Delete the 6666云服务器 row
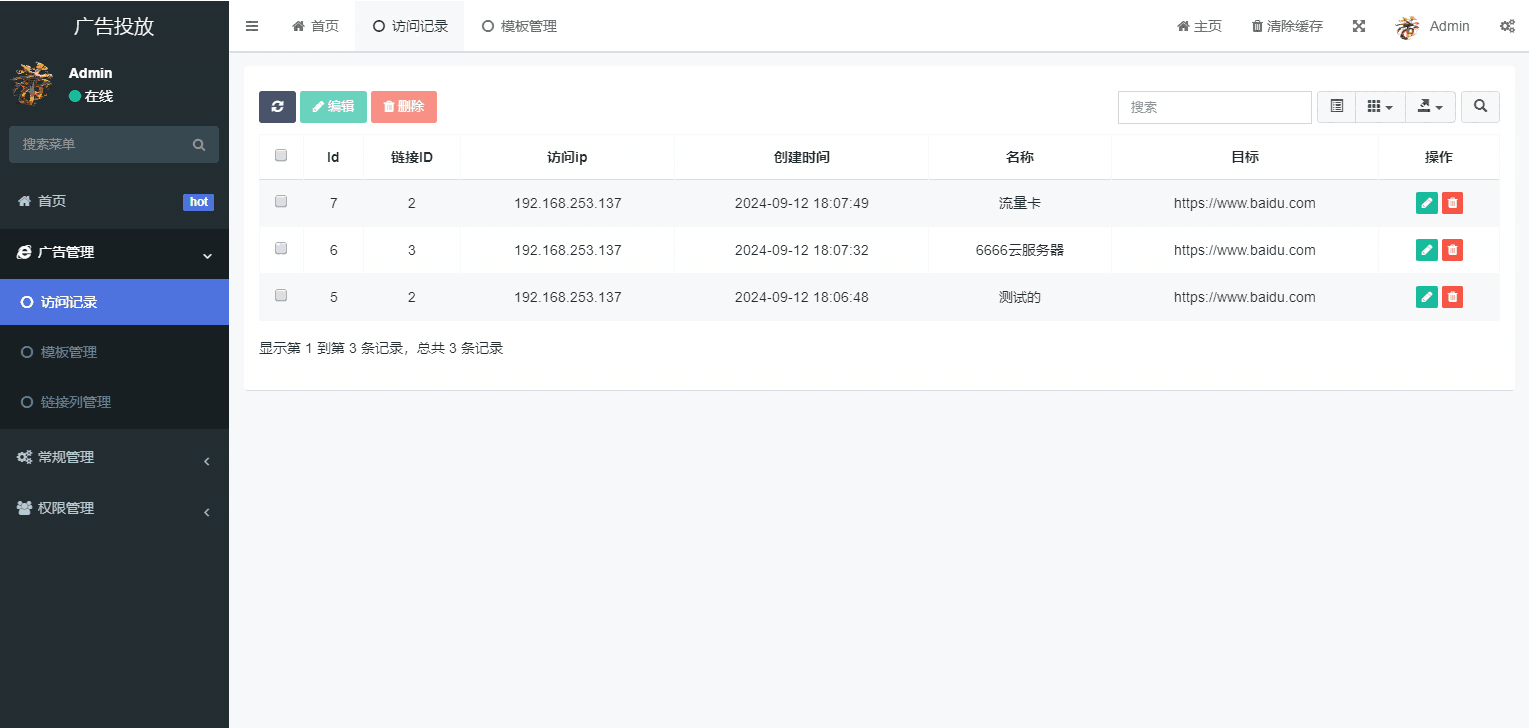1529x728 pixels. [x=1453, y=250]
